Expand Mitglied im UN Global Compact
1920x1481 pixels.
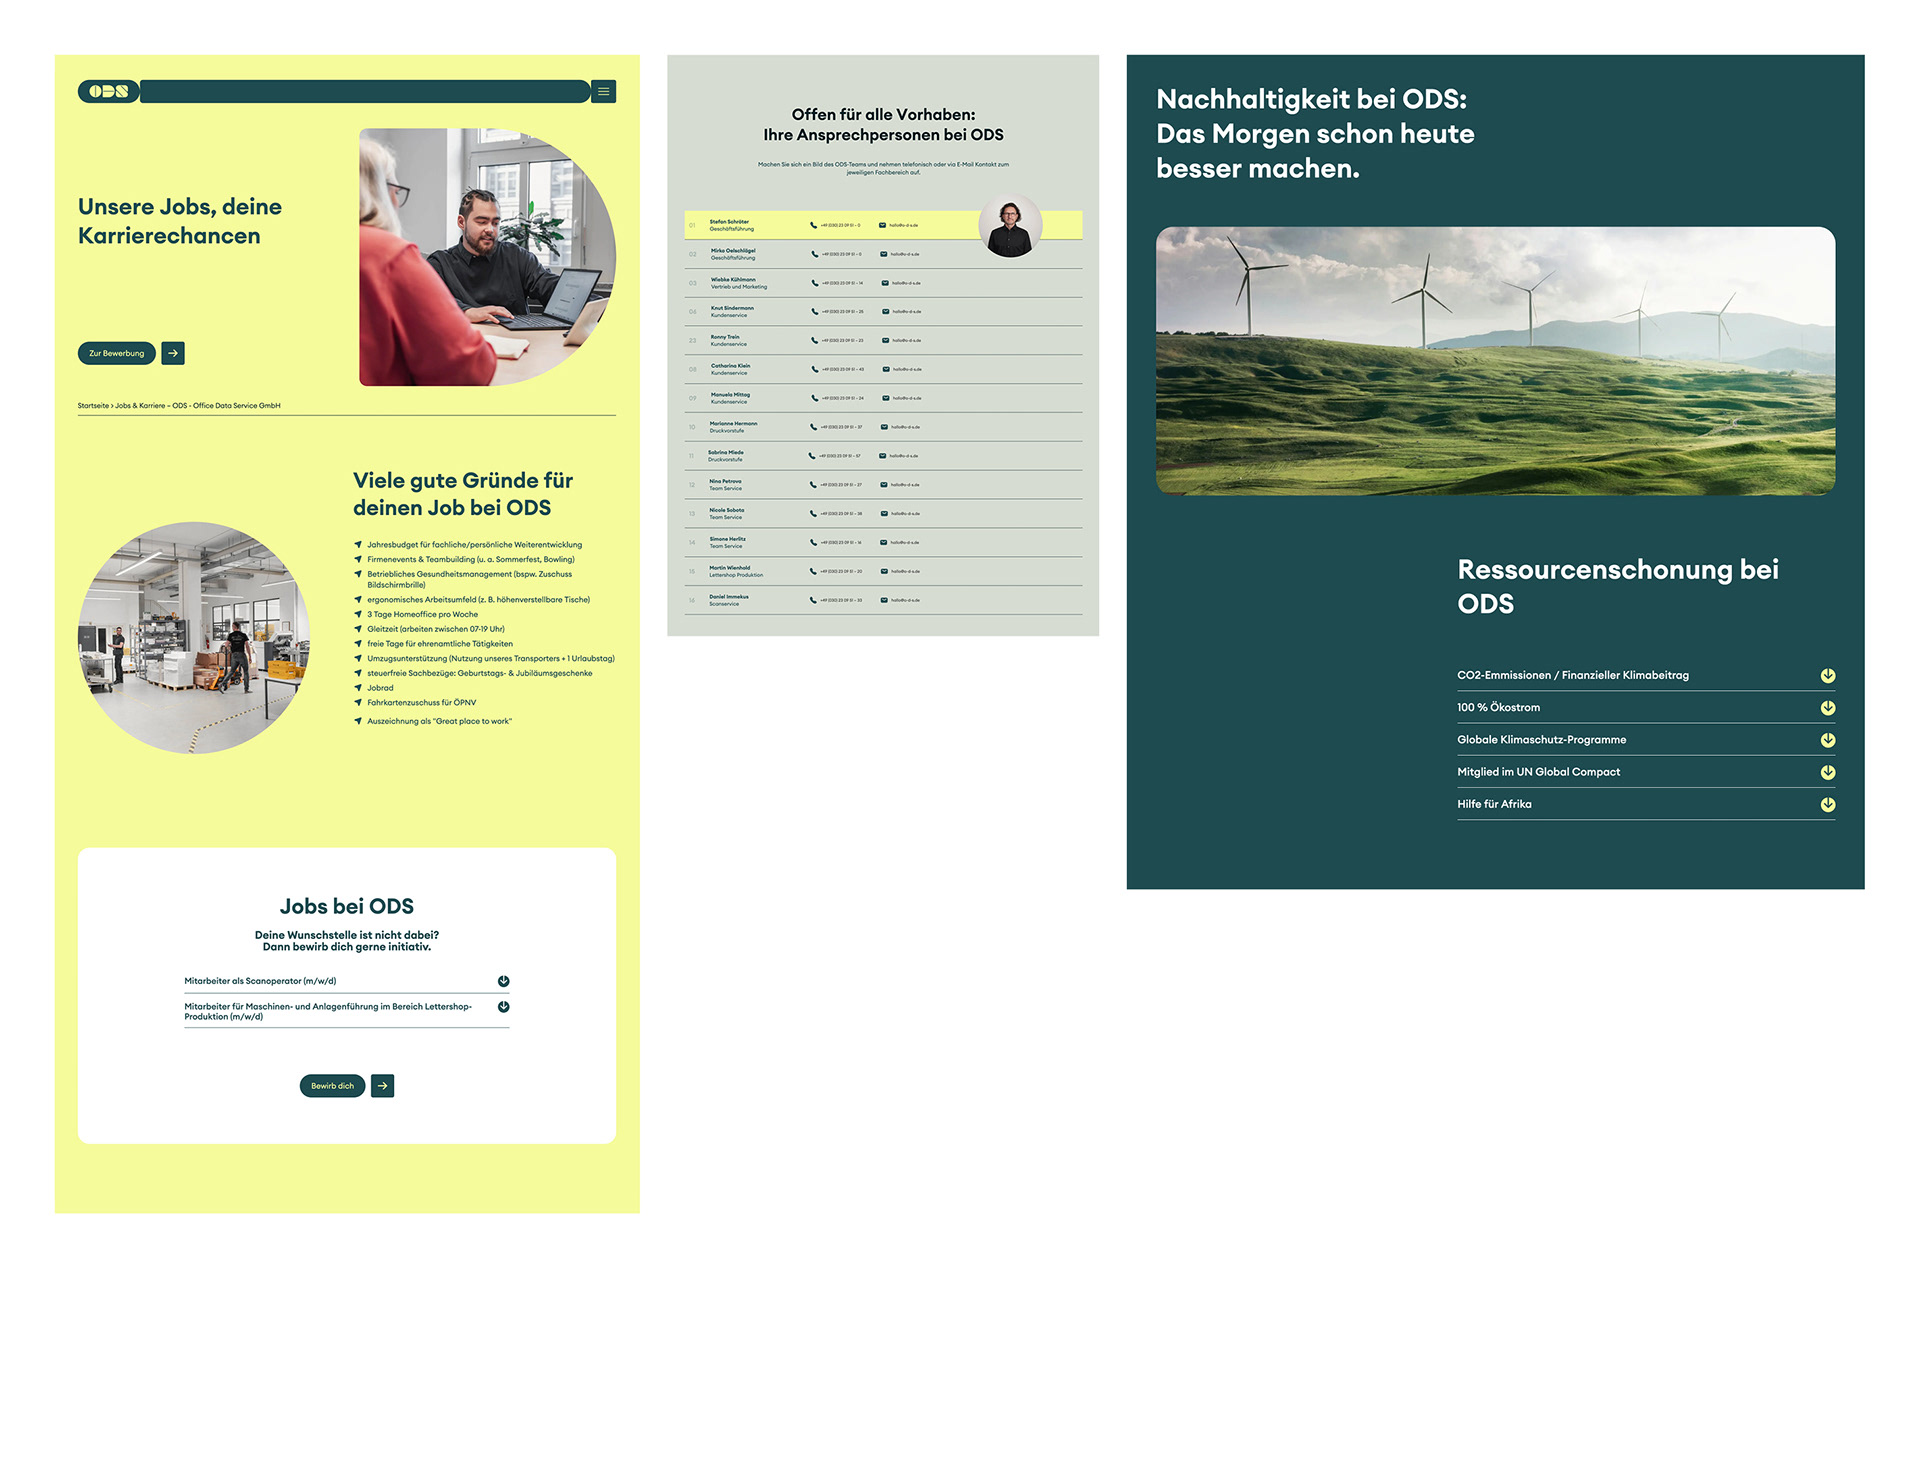pos(1827,772)
